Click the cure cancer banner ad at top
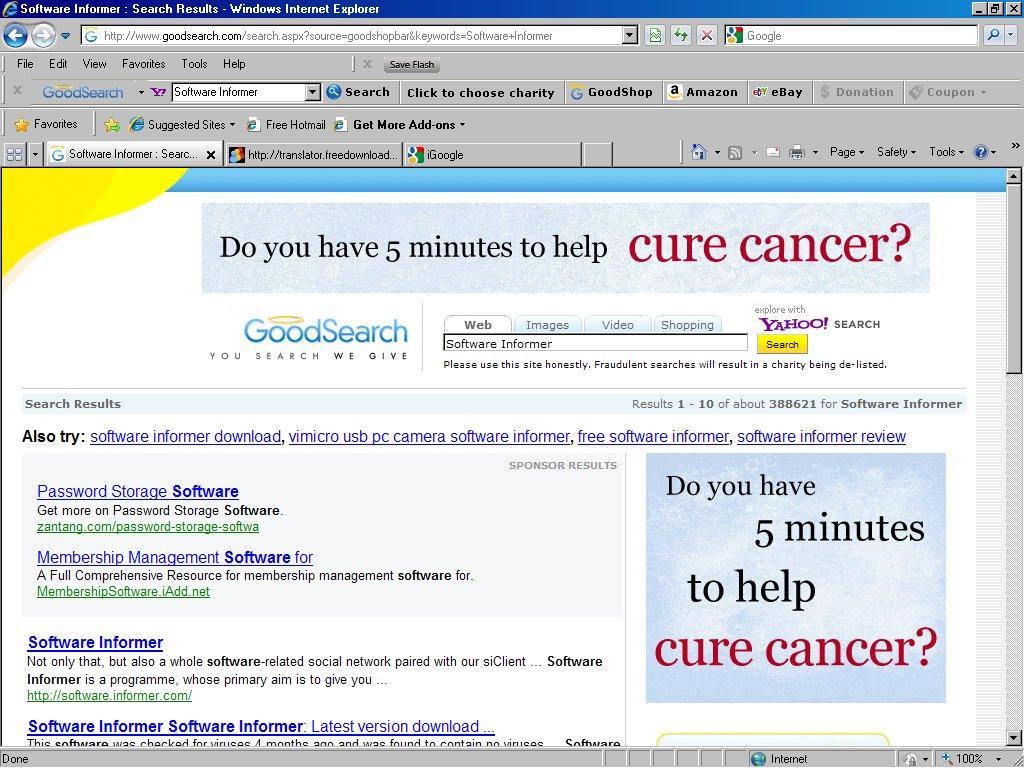 pyautogui.click(x=566, y=248)
